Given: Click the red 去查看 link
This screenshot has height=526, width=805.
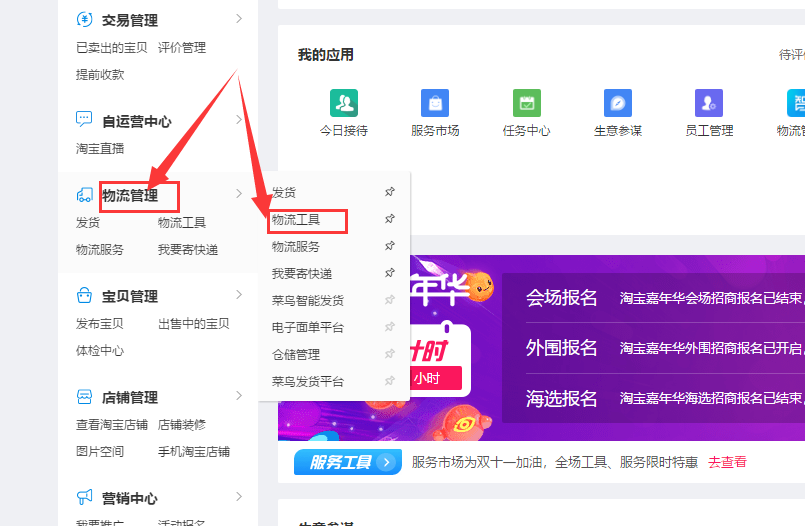Looking at the screenshot, I should pos(727,462).
